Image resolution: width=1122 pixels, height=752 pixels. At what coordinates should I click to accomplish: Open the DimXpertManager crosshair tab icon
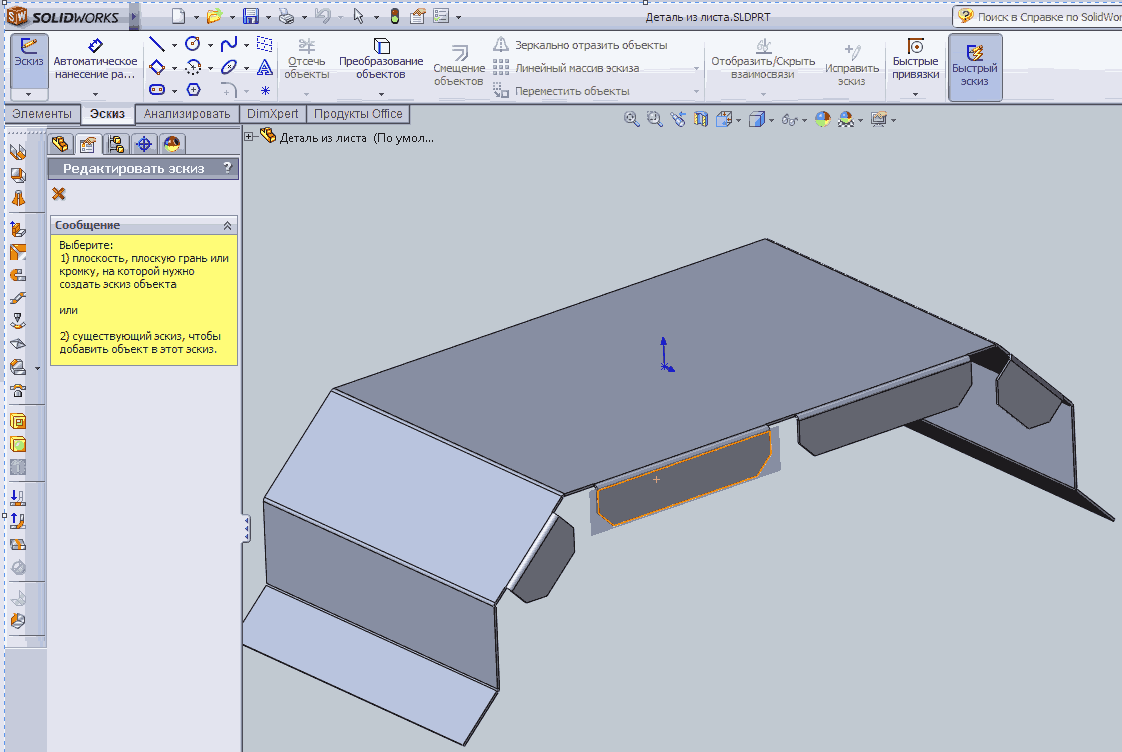[x=144, y=145]
